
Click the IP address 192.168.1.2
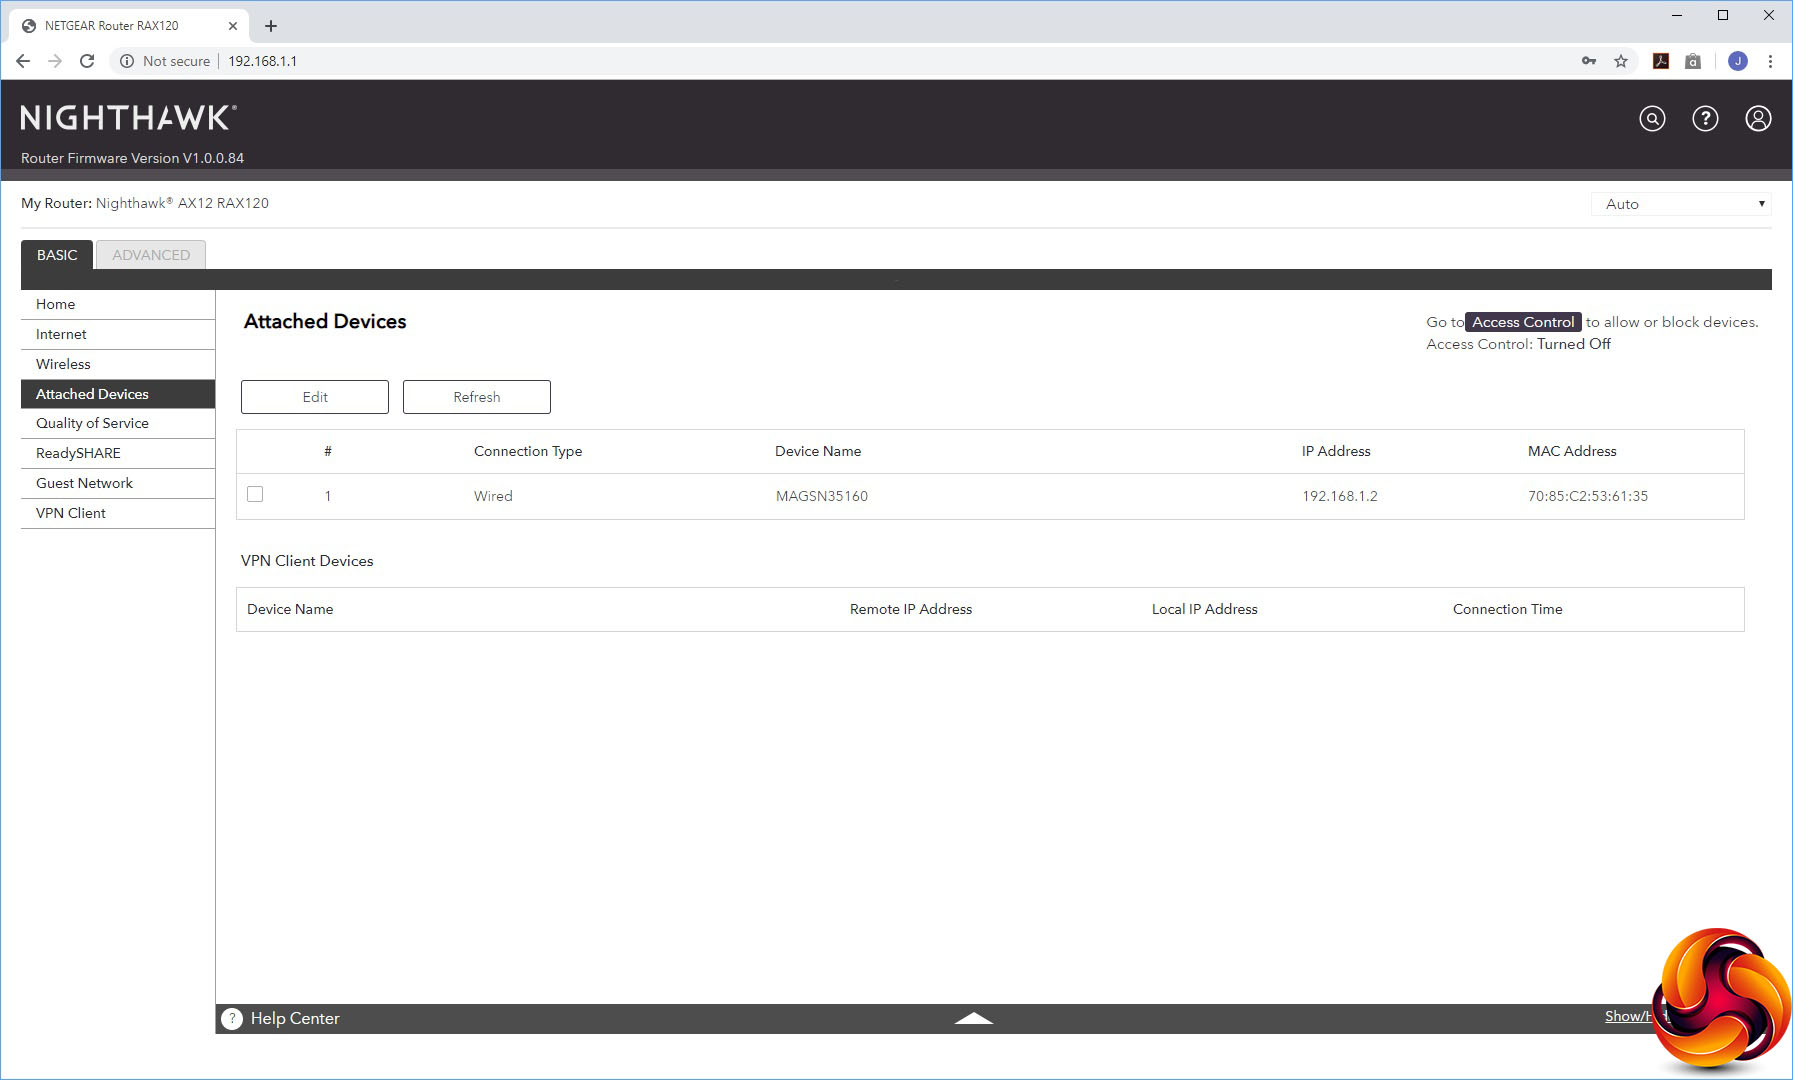[x=1340, y=496]
